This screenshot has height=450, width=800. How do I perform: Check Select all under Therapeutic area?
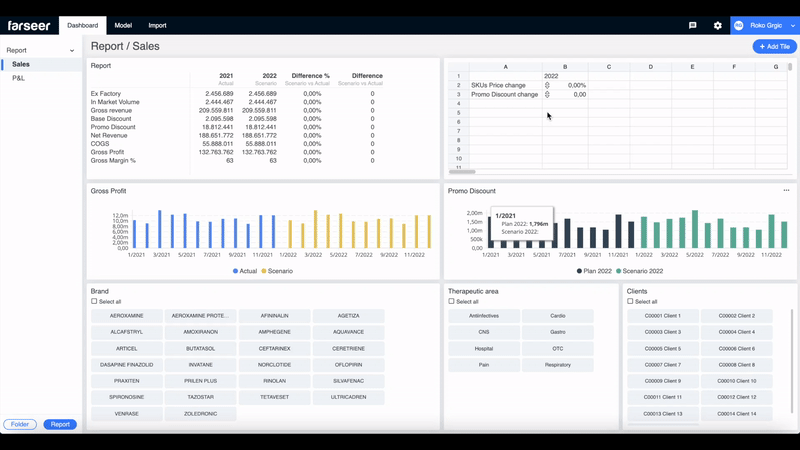451,301
